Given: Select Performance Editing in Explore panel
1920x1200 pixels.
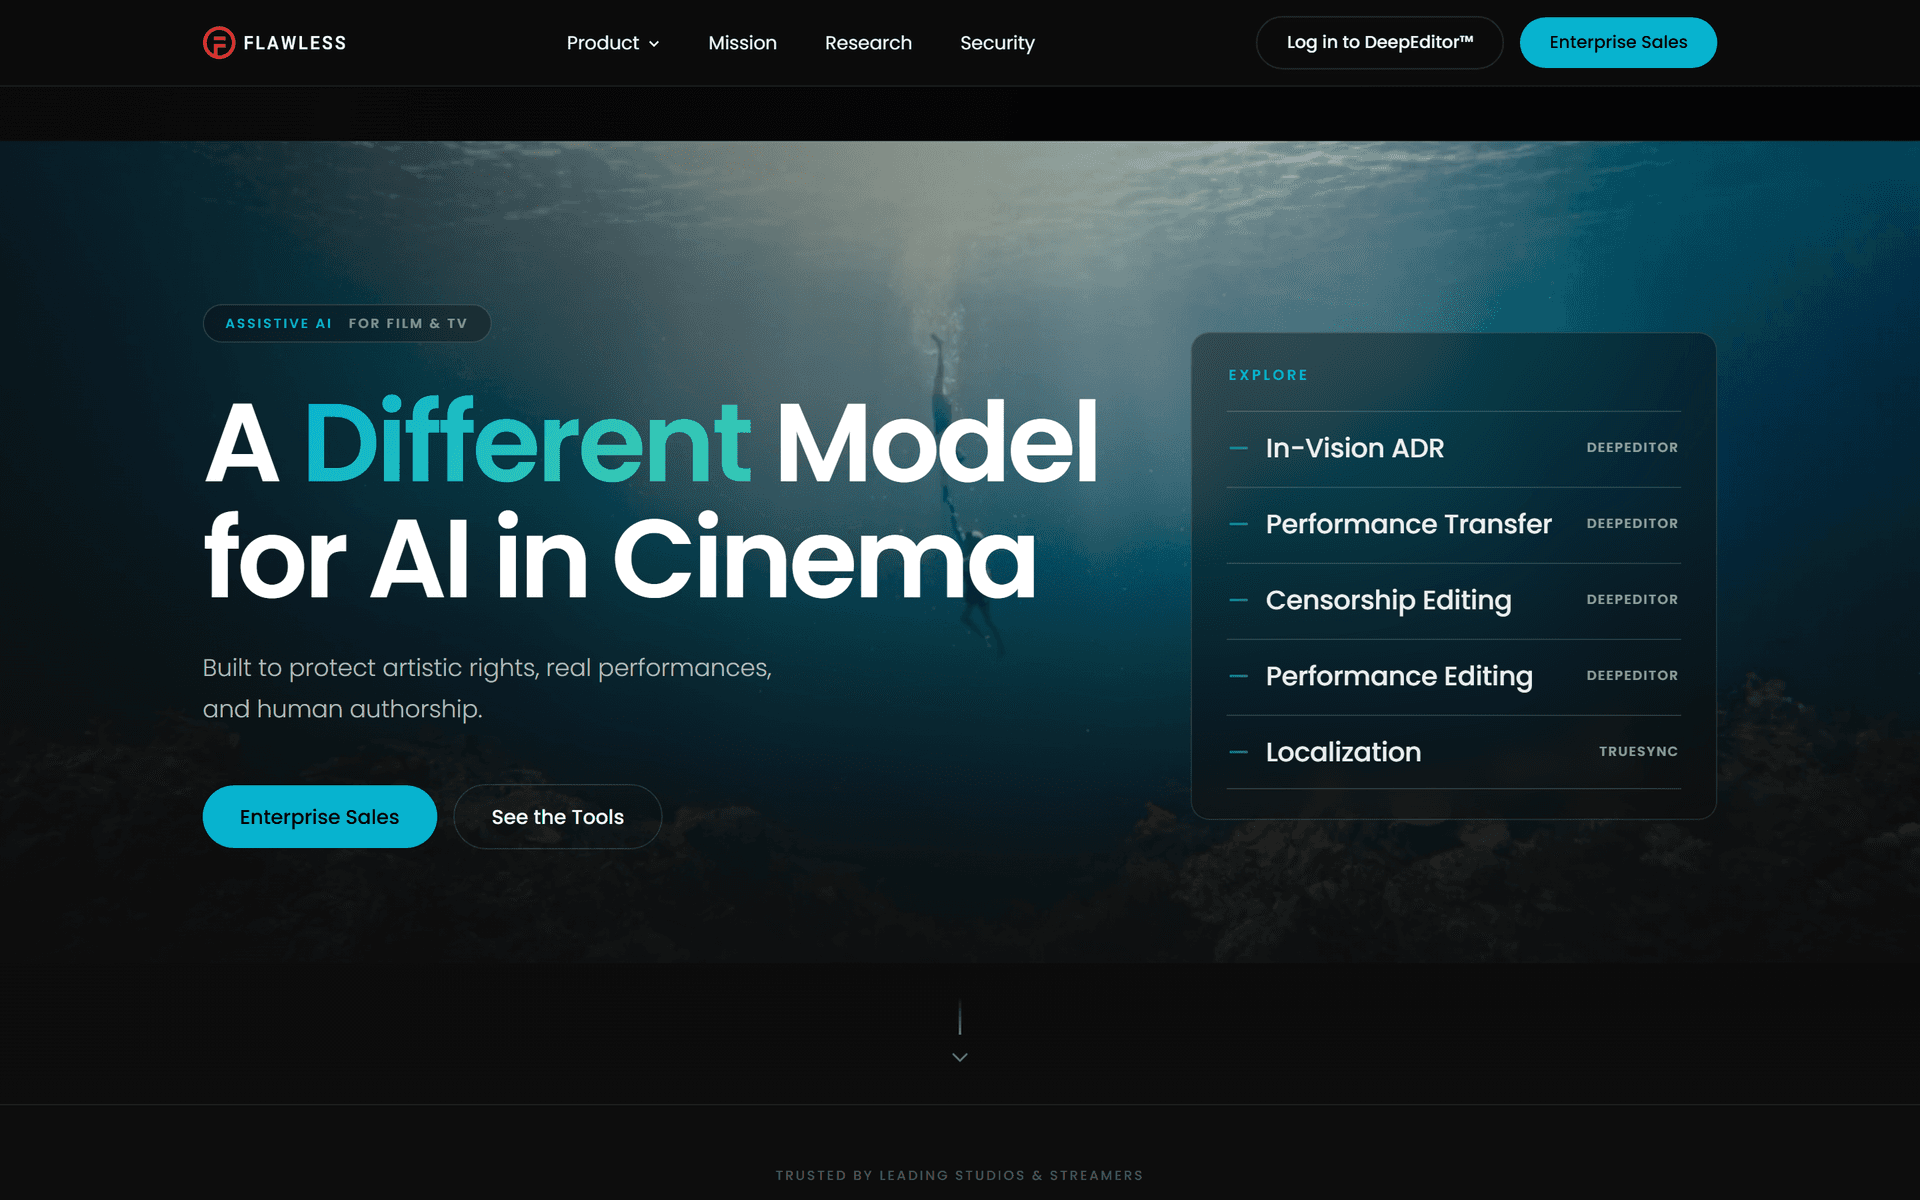Looking at the screenshot, I should [1454, 677].
